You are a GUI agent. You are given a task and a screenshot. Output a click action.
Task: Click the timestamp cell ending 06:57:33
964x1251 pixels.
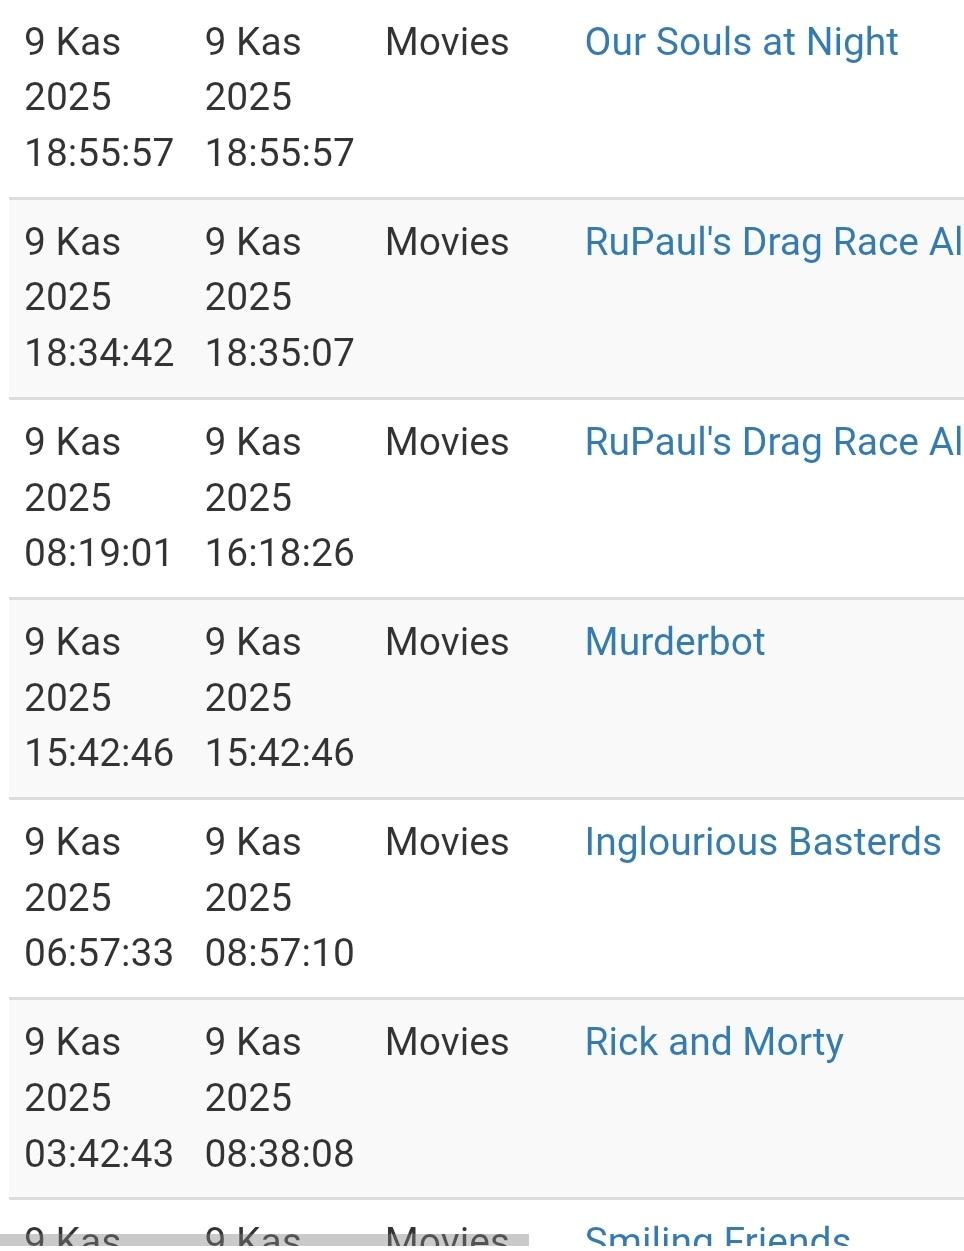(99, 897)
